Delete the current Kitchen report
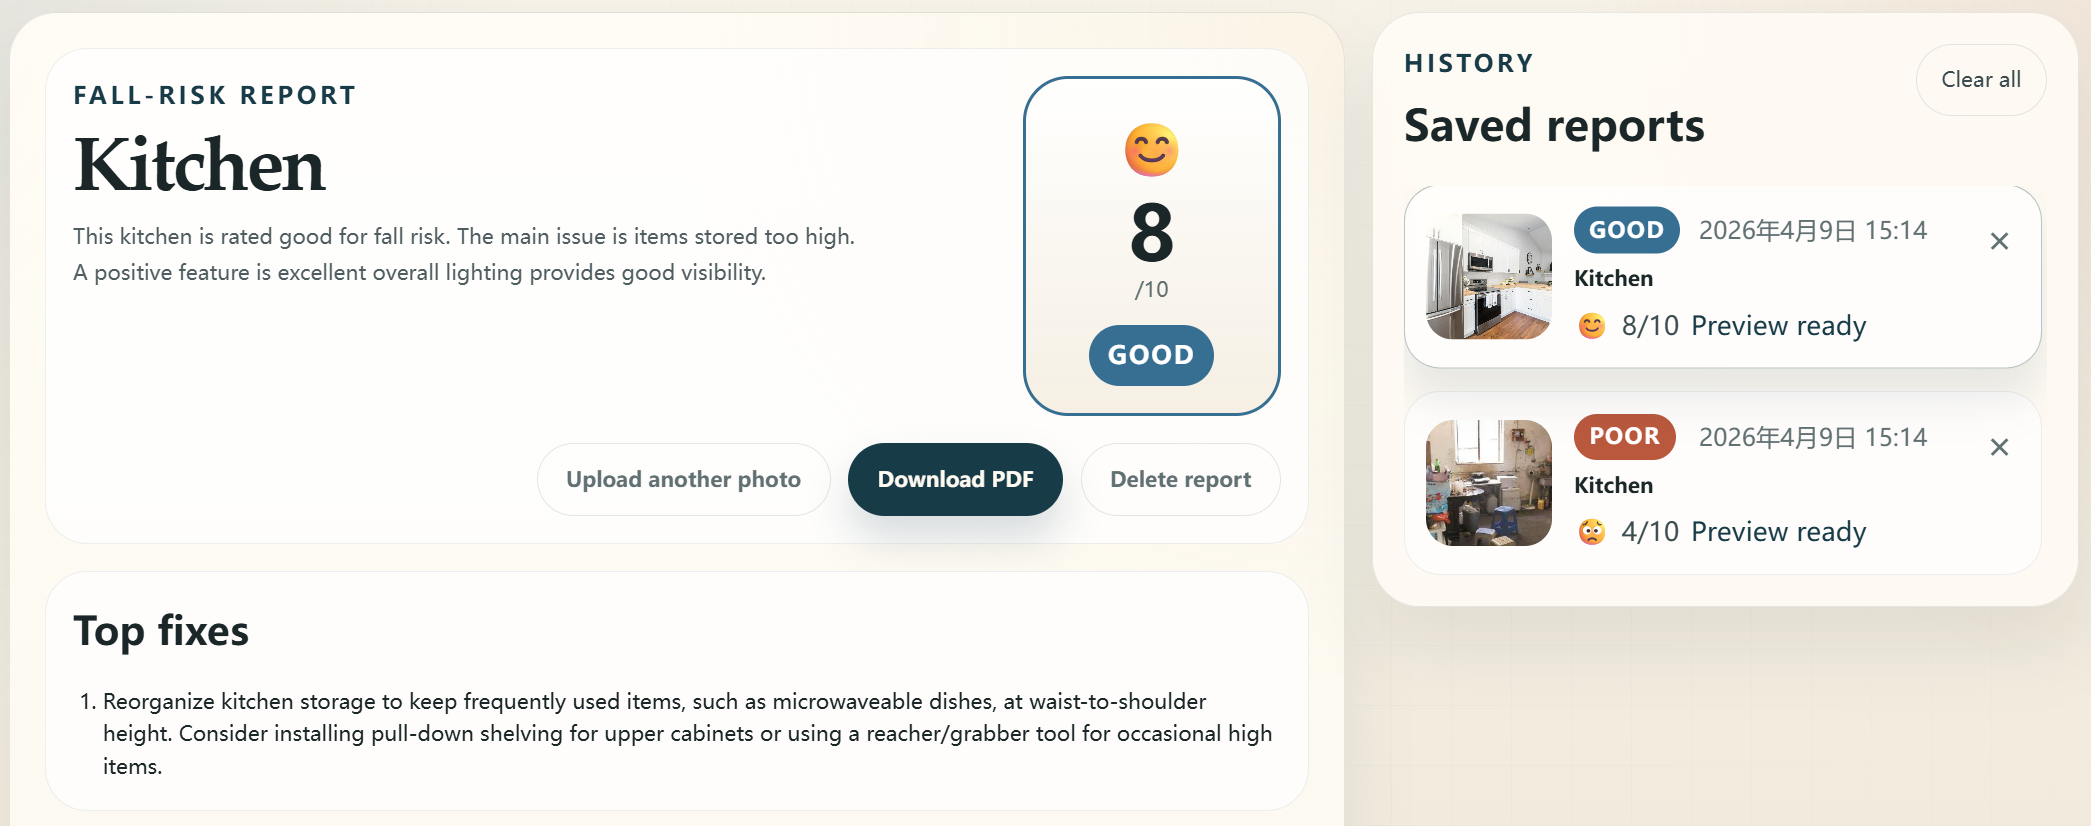 (x=1180, y=479)
